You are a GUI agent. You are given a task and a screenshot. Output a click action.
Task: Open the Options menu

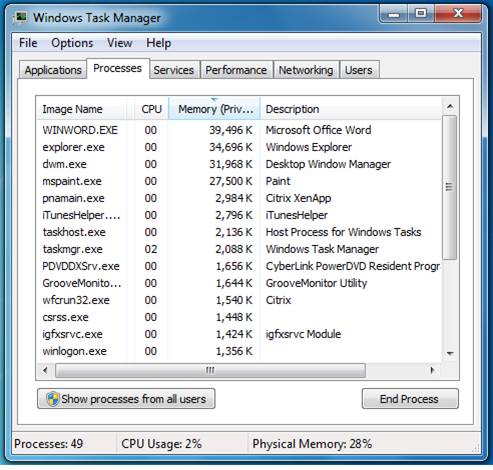tap(72, 43)
